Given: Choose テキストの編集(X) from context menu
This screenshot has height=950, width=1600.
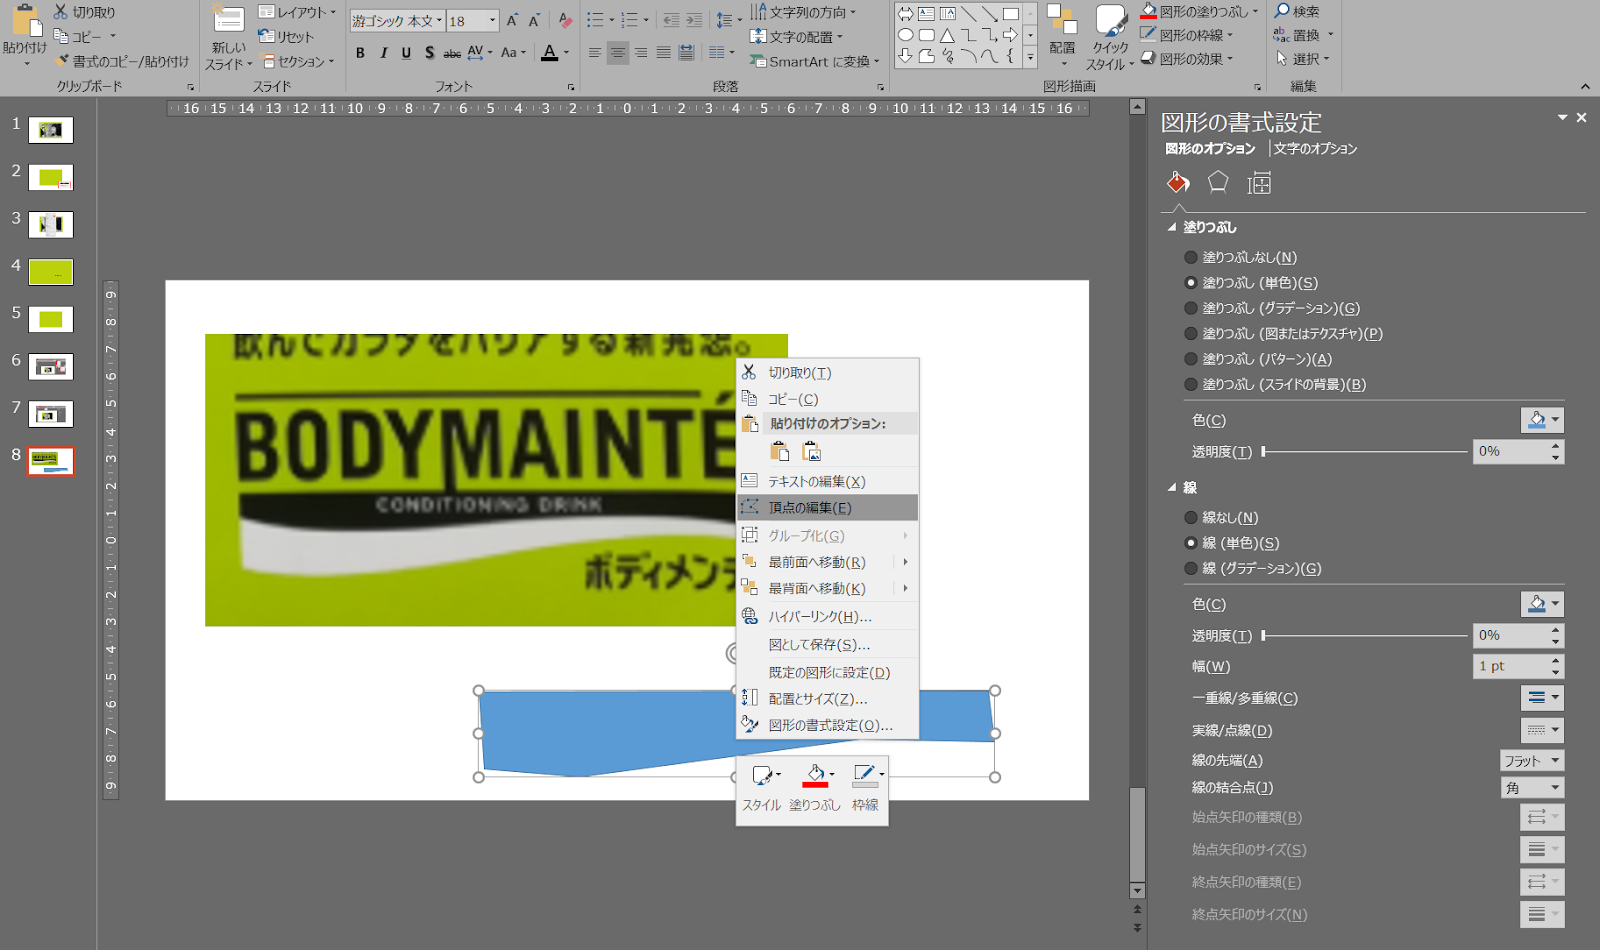Looking at the screenshot, I should click(x=827, y=481).
